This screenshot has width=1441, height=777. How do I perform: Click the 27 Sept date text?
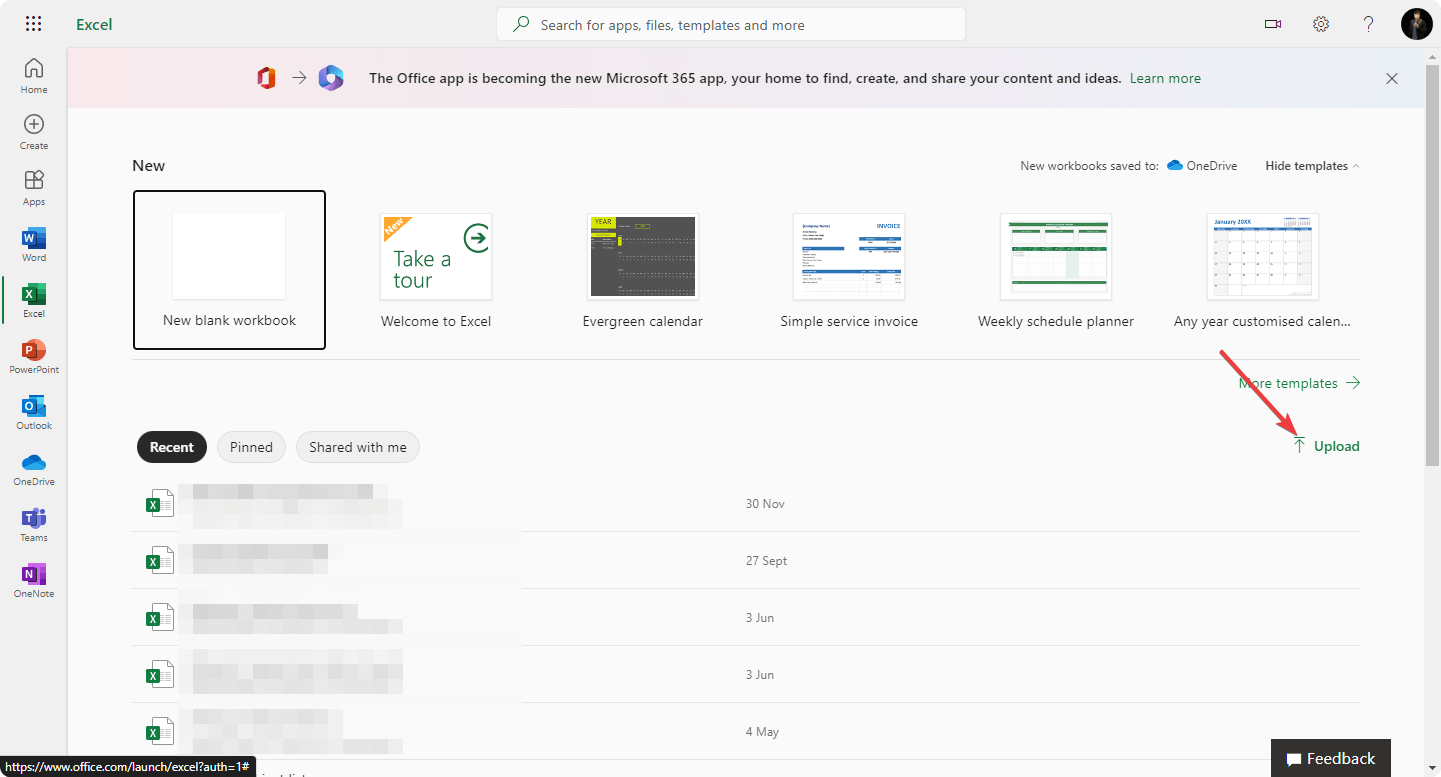tap(766, 561)
